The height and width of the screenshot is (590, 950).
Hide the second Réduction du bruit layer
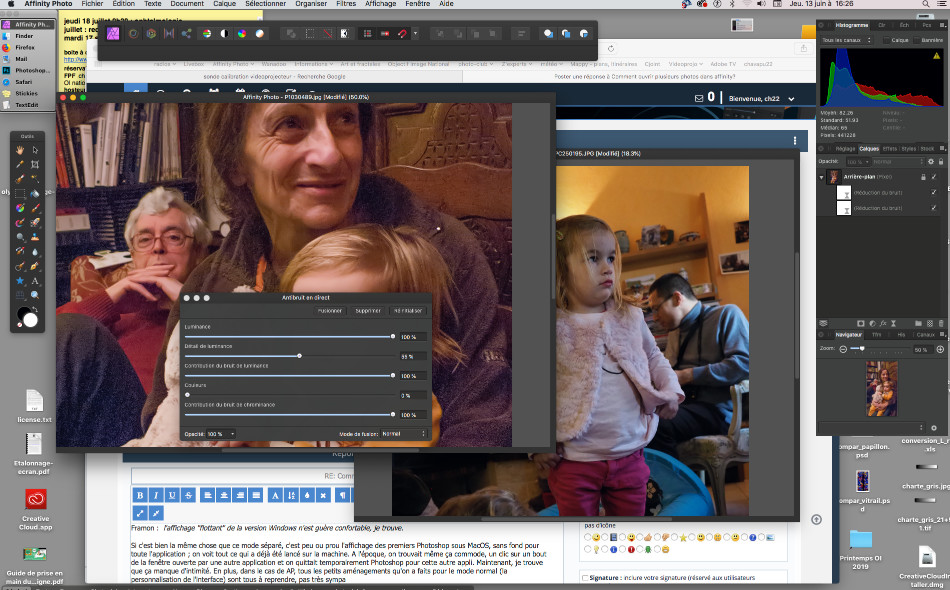[x=934, y=208]
